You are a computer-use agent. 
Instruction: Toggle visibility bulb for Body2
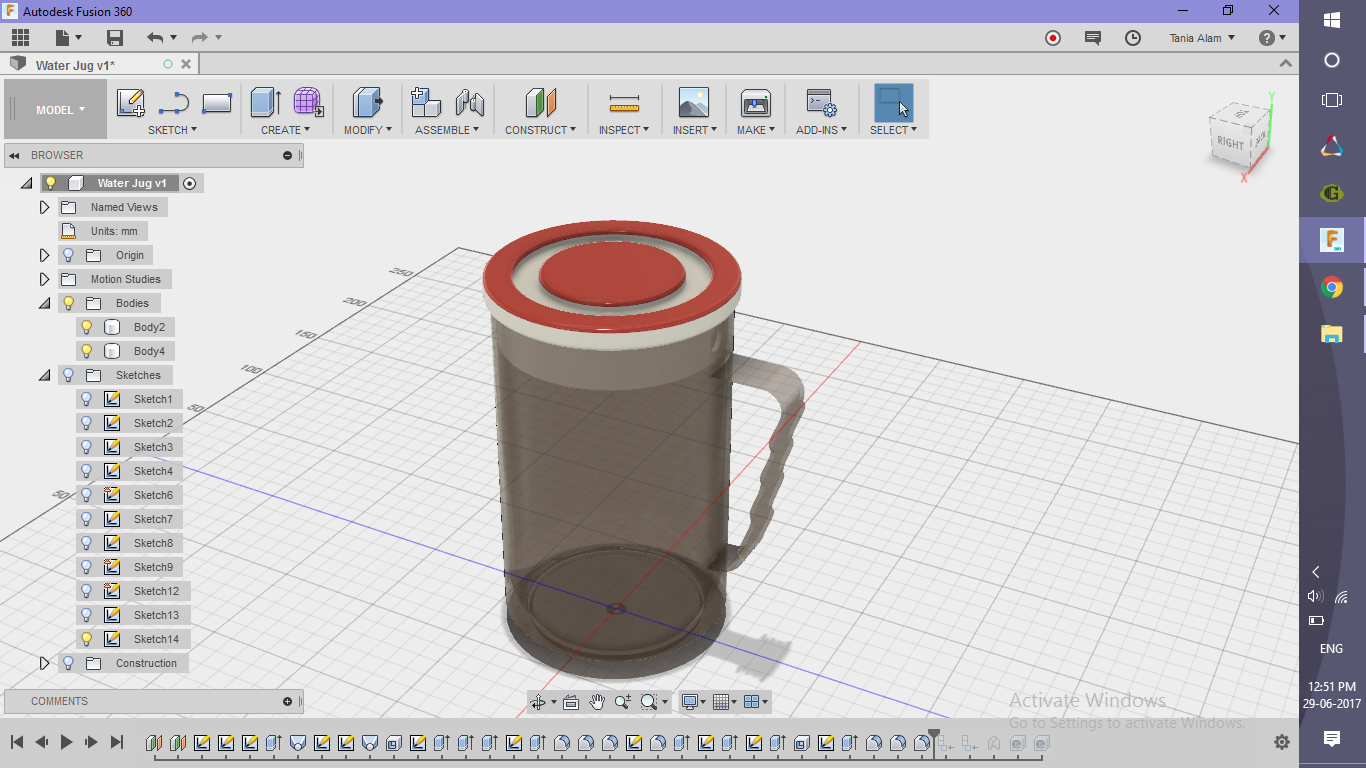point(86,327)
